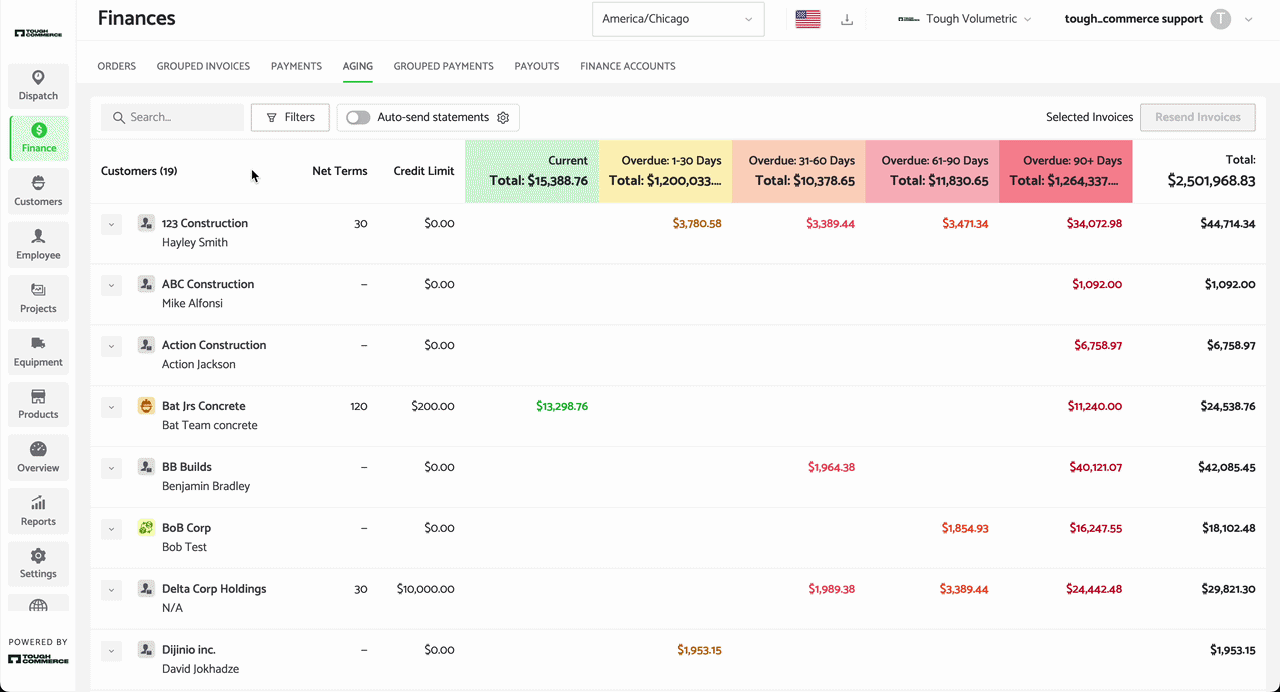Click the Bat Jrs Concrete avatar icon
The image size is (1280, 692).
[146, 406]
